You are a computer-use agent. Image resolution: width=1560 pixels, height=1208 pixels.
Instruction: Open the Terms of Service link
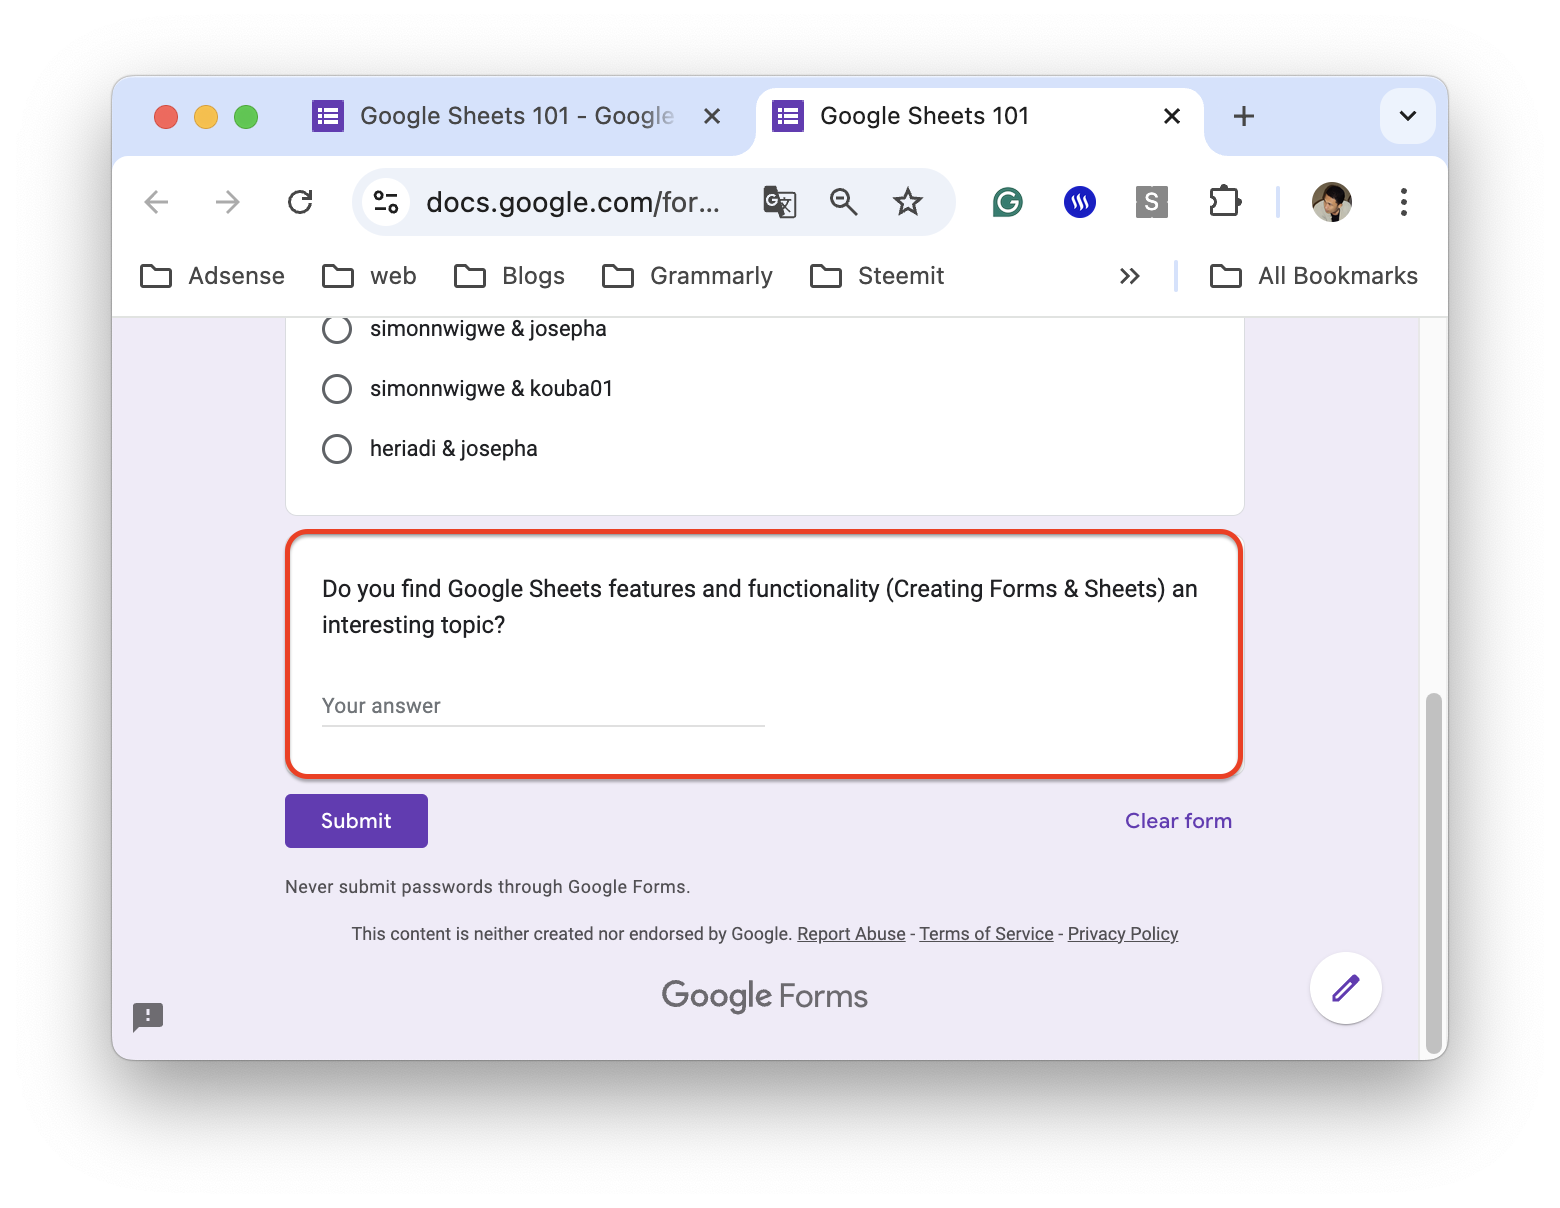986,934
